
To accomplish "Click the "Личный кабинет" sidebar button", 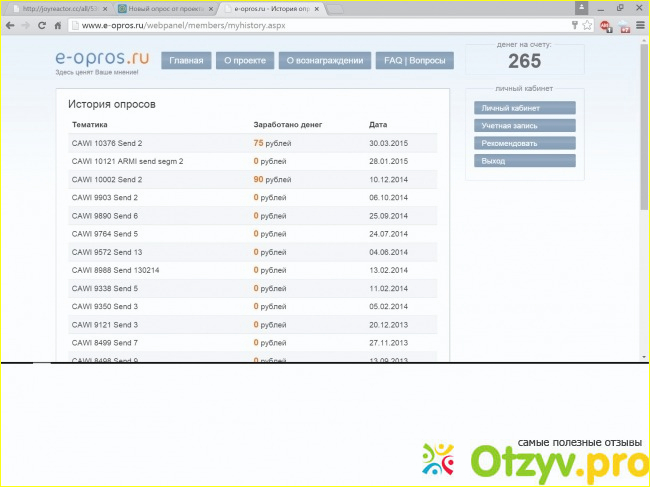I will [x=525, y=107].
